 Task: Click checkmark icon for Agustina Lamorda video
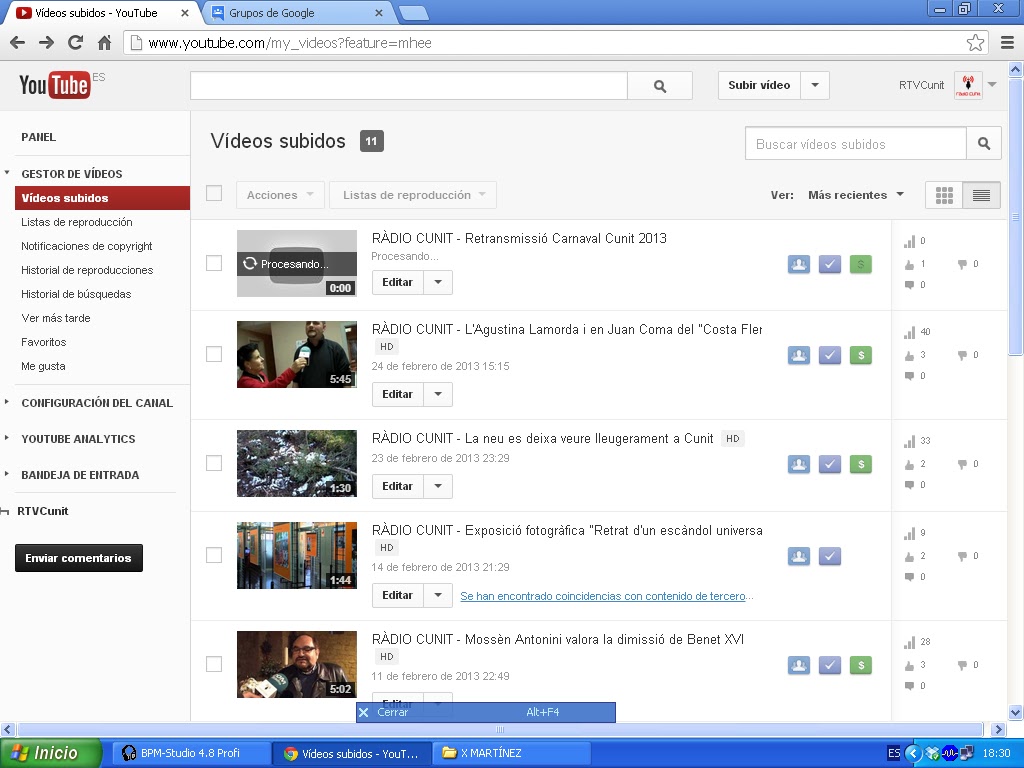point(829,355)
